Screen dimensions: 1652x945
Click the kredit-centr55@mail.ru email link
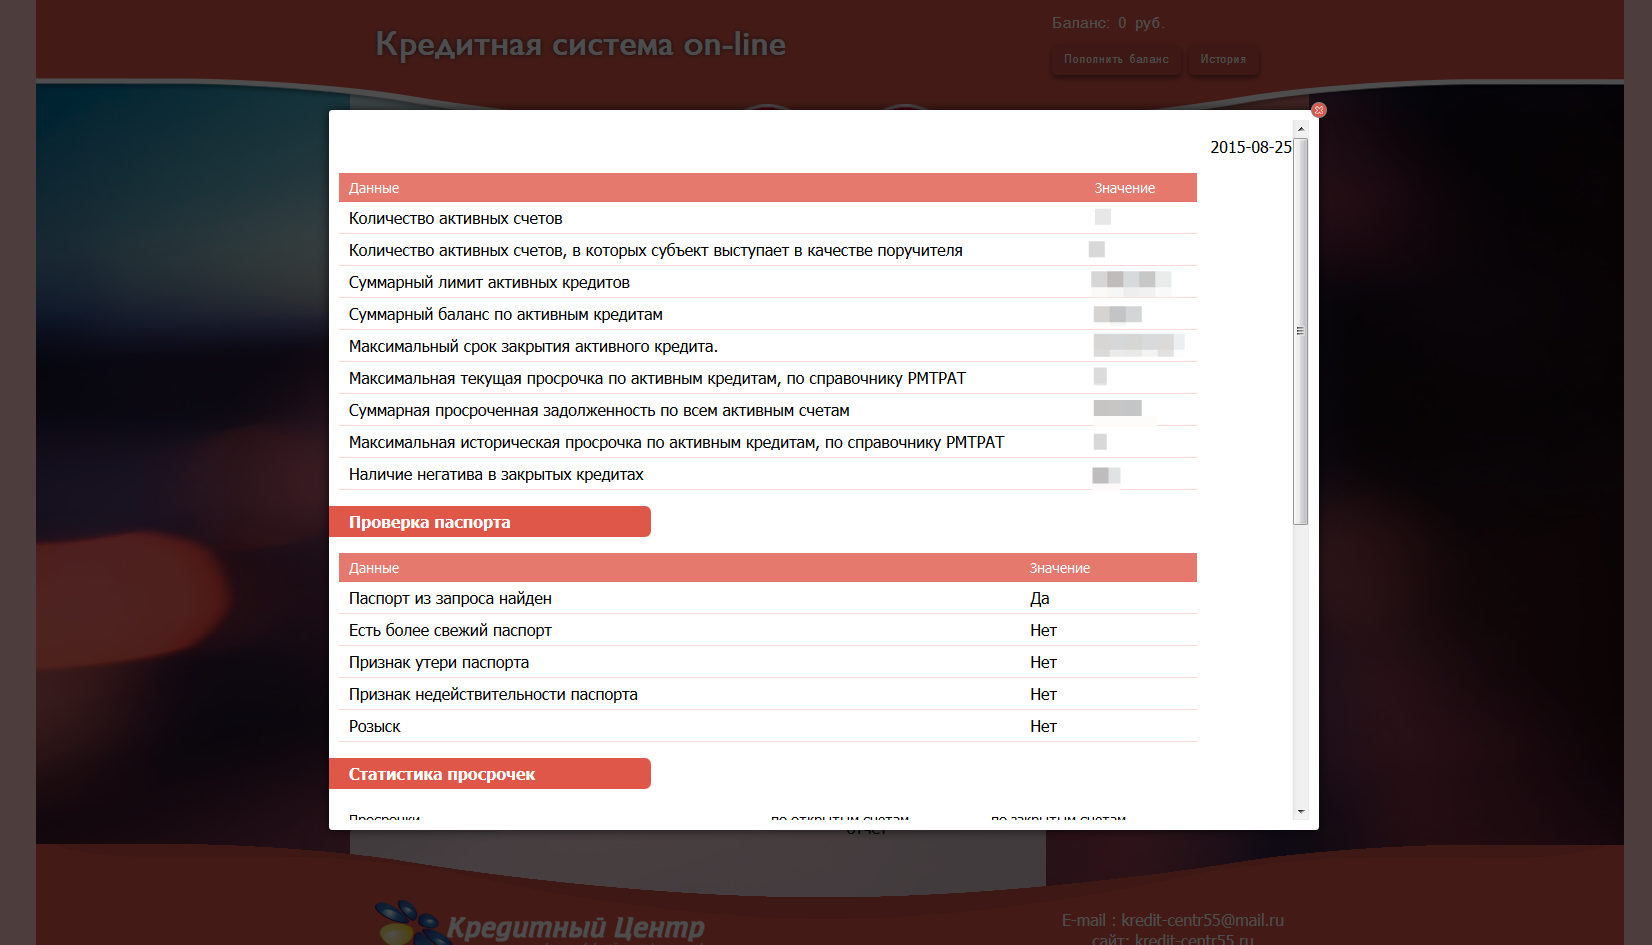(1202, 920)
